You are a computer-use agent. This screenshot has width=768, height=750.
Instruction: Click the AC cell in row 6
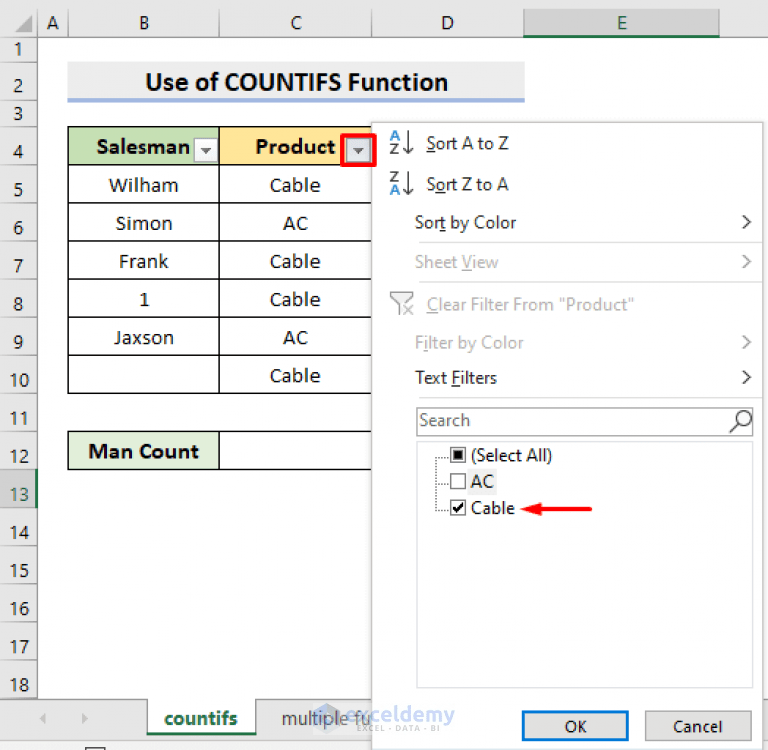point(295,223)
